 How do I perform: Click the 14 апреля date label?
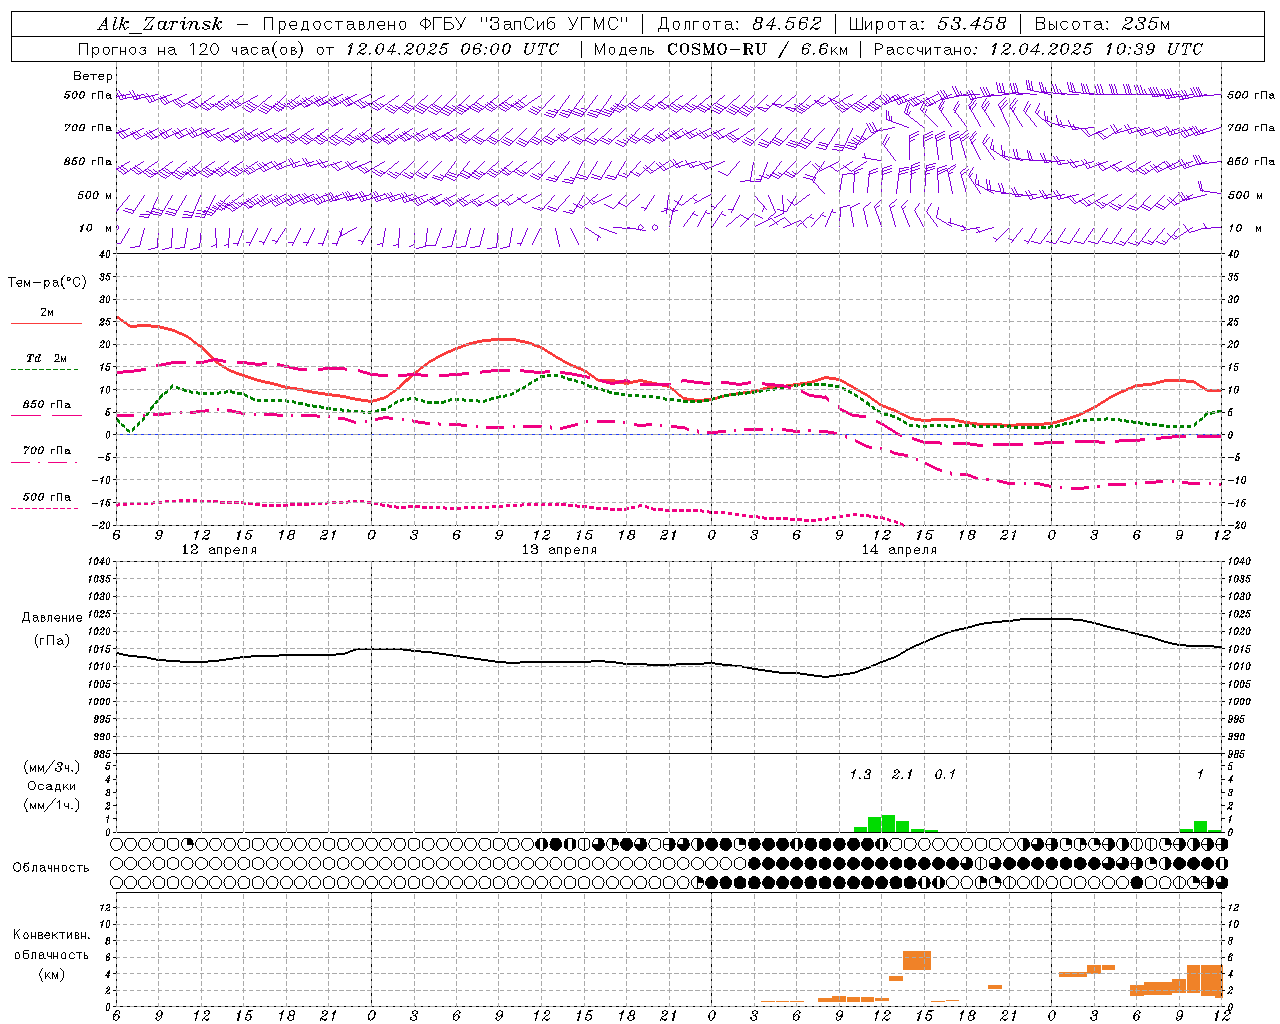point(899,550)
